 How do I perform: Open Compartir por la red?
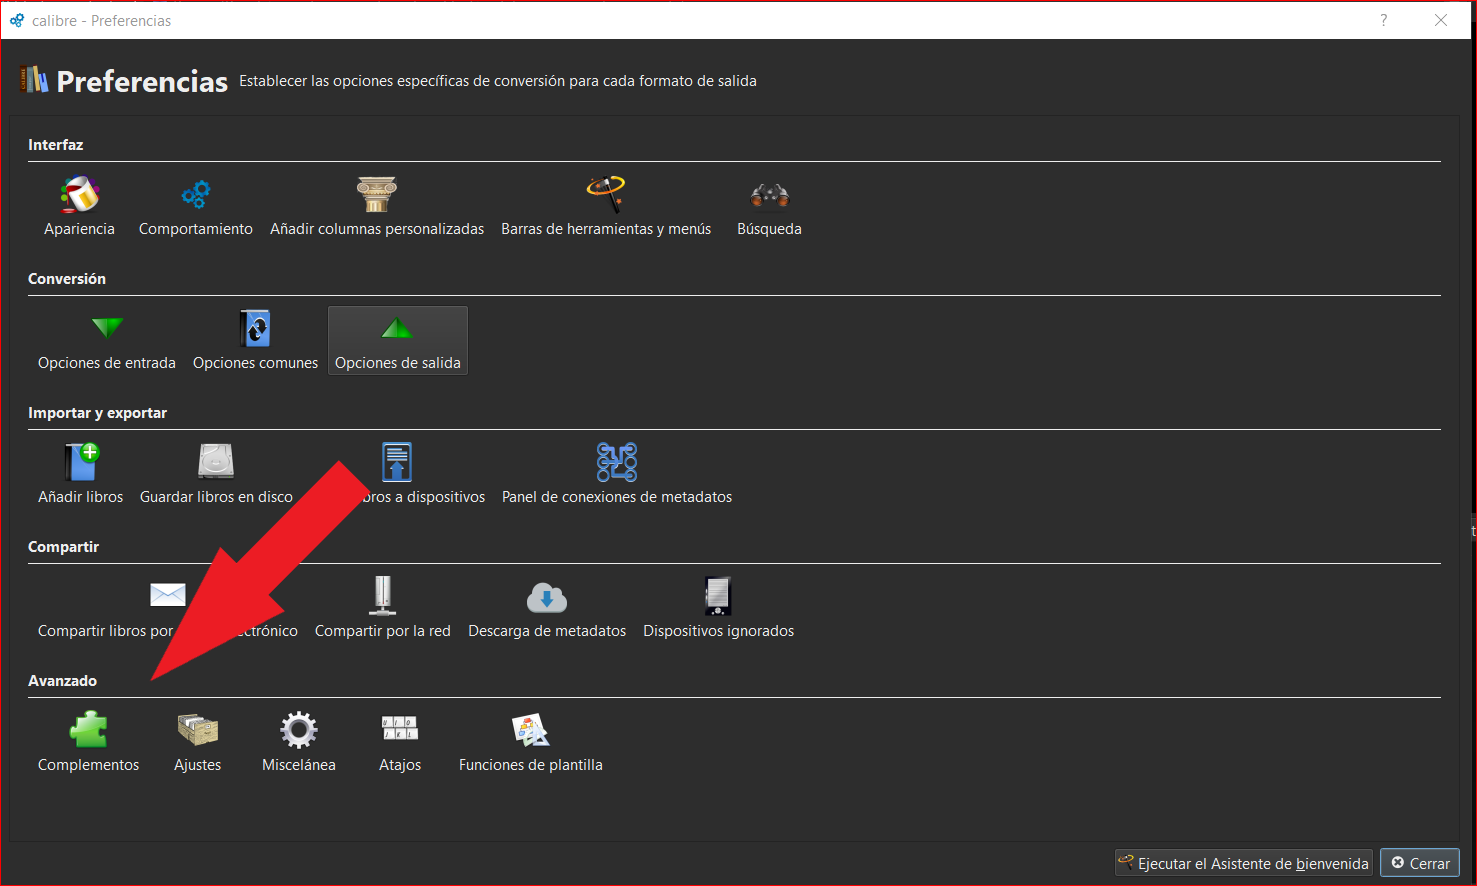click(x=383, y=609)
